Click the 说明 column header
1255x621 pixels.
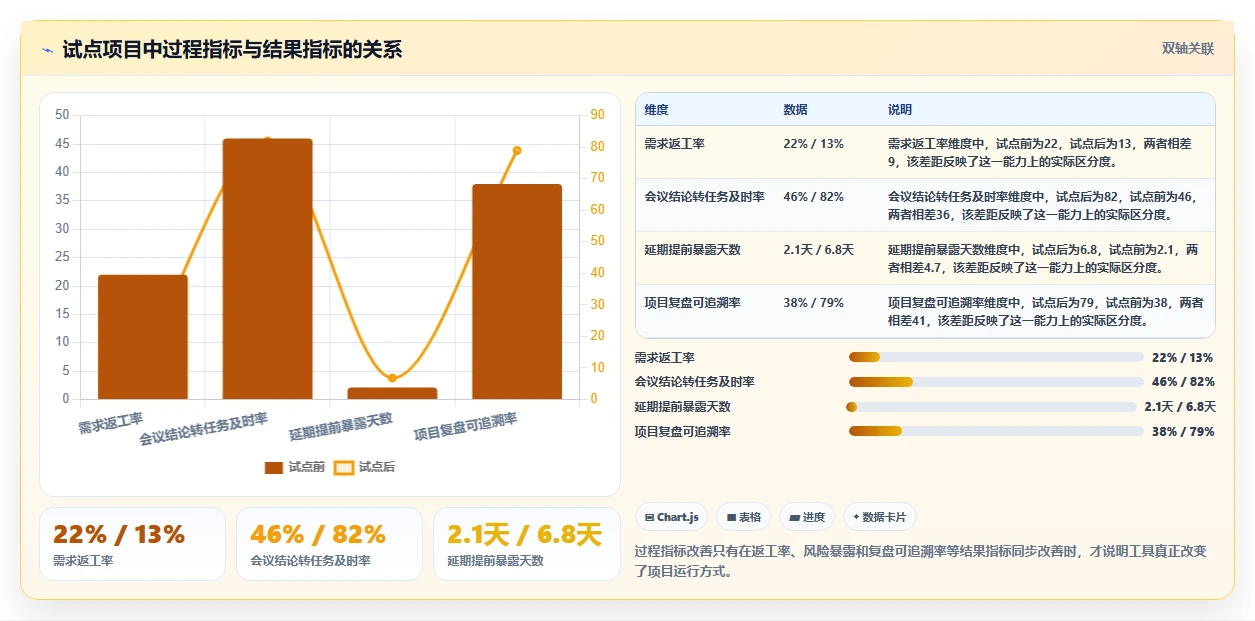[900, 110]
